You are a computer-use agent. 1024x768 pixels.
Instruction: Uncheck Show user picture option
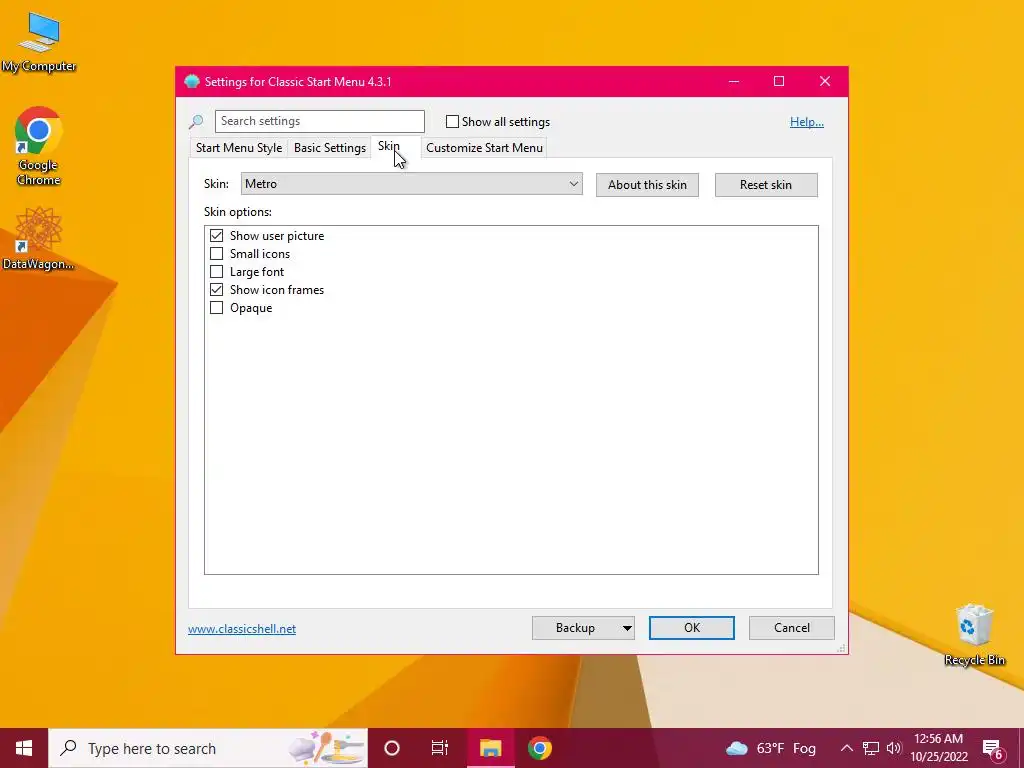point(216,235)
